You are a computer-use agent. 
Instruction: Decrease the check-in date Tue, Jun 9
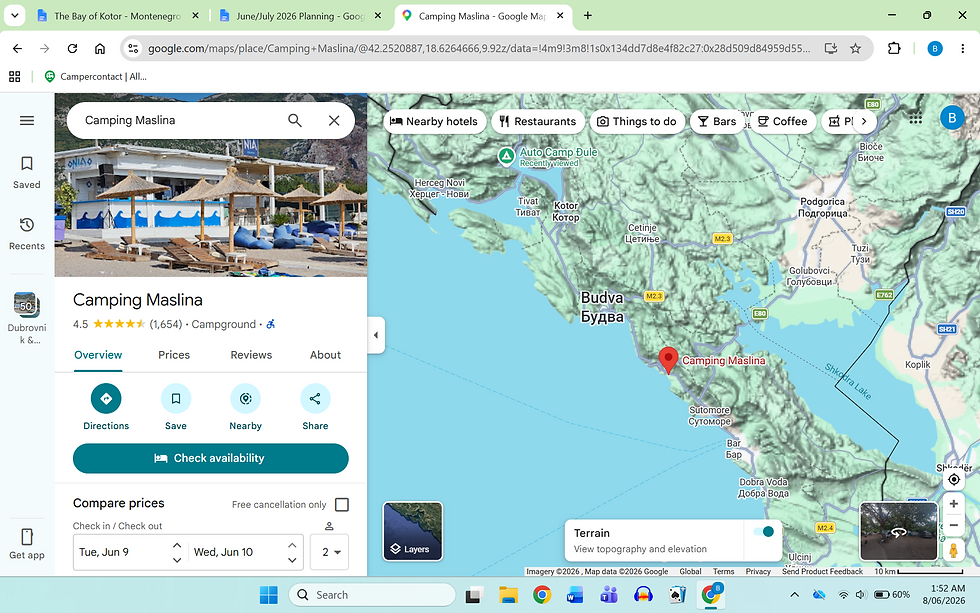(177, 560)
